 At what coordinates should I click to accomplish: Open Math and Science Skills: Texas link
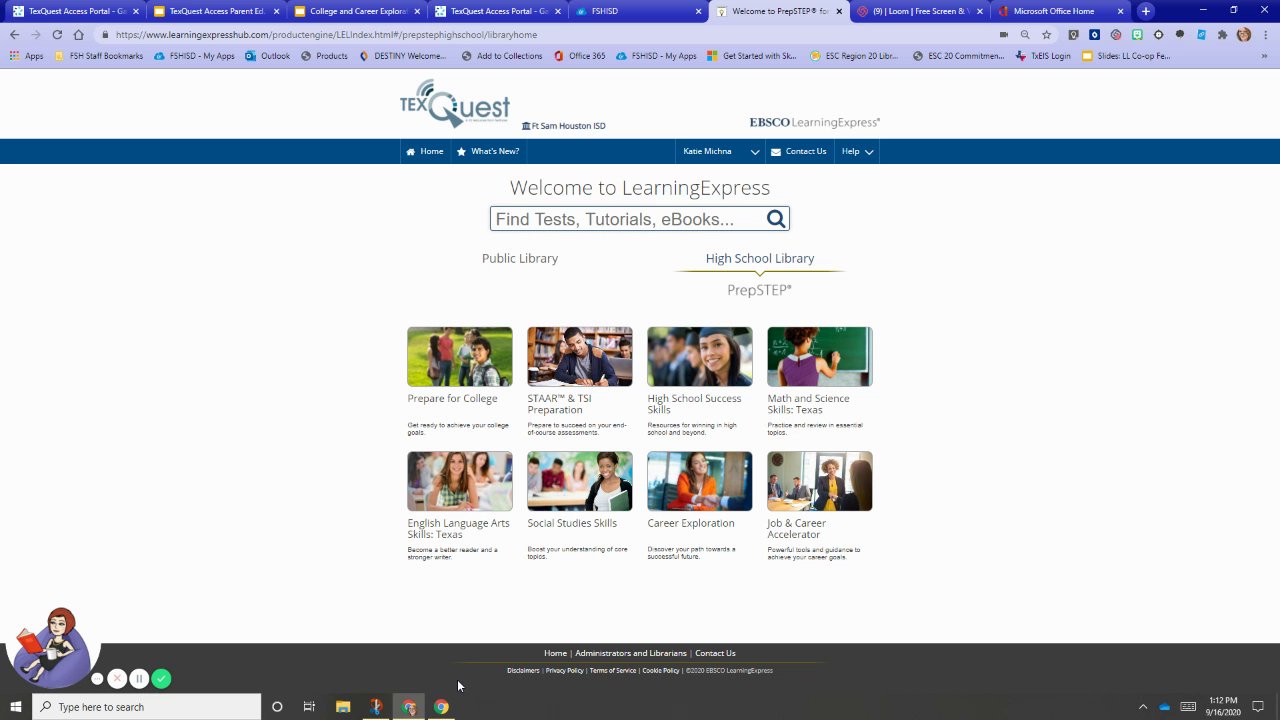[x=808, y=404]
